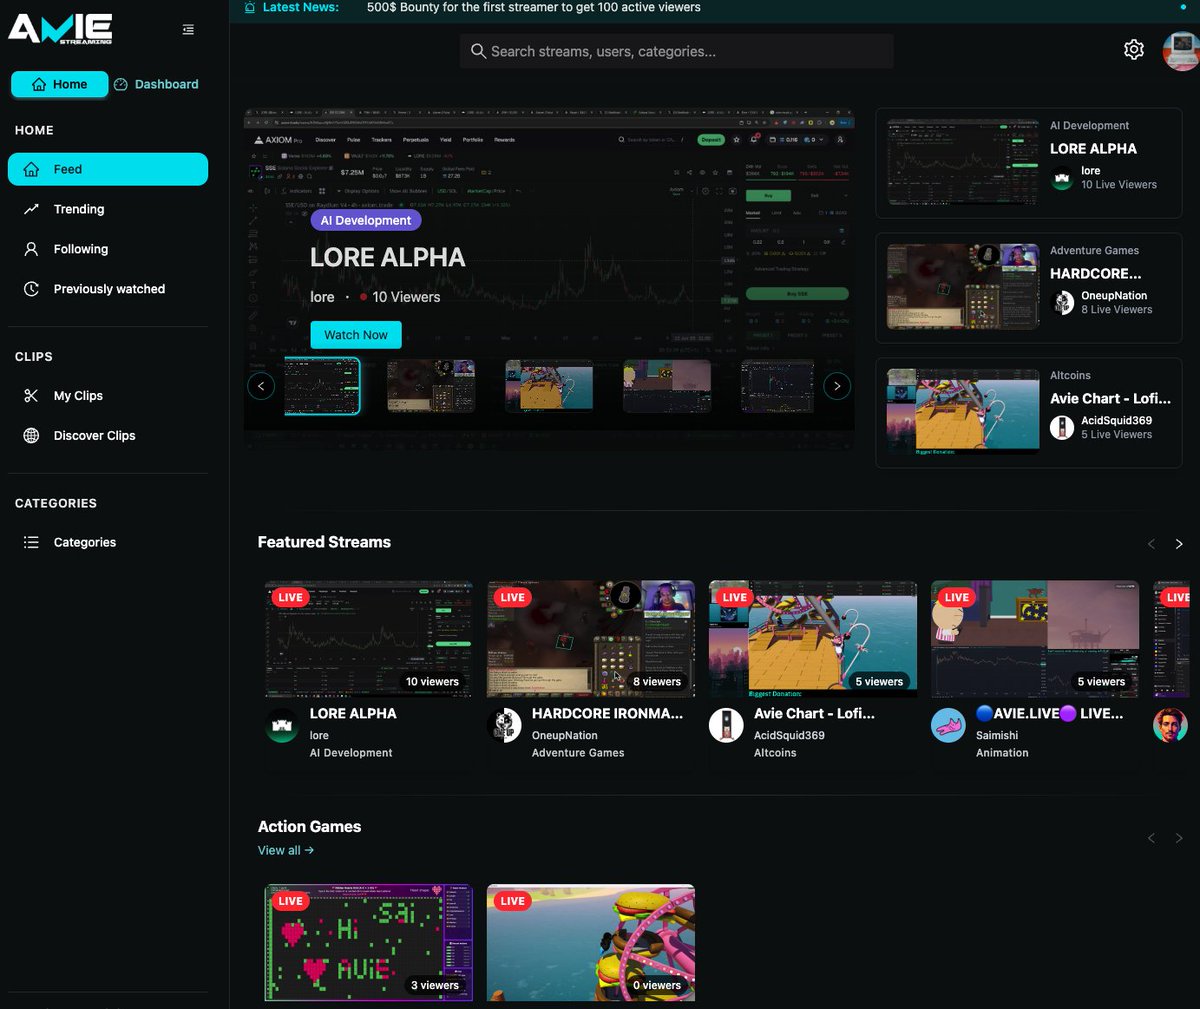Select Trending in the sidebar

coord(77,209)
